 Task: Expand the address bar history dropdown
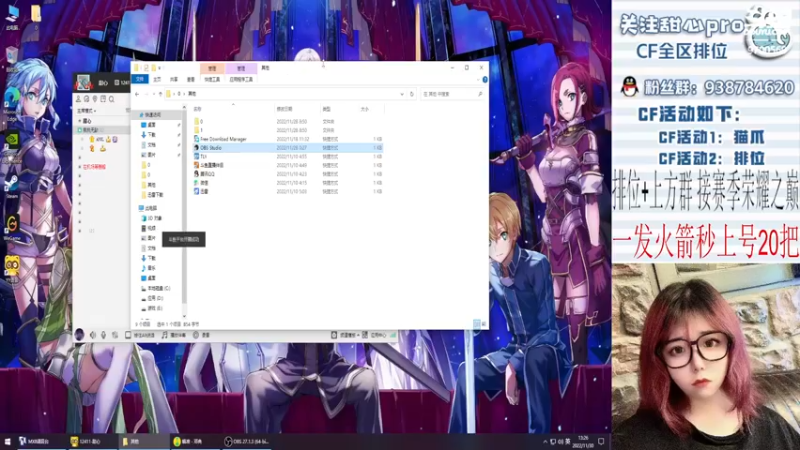402,94
